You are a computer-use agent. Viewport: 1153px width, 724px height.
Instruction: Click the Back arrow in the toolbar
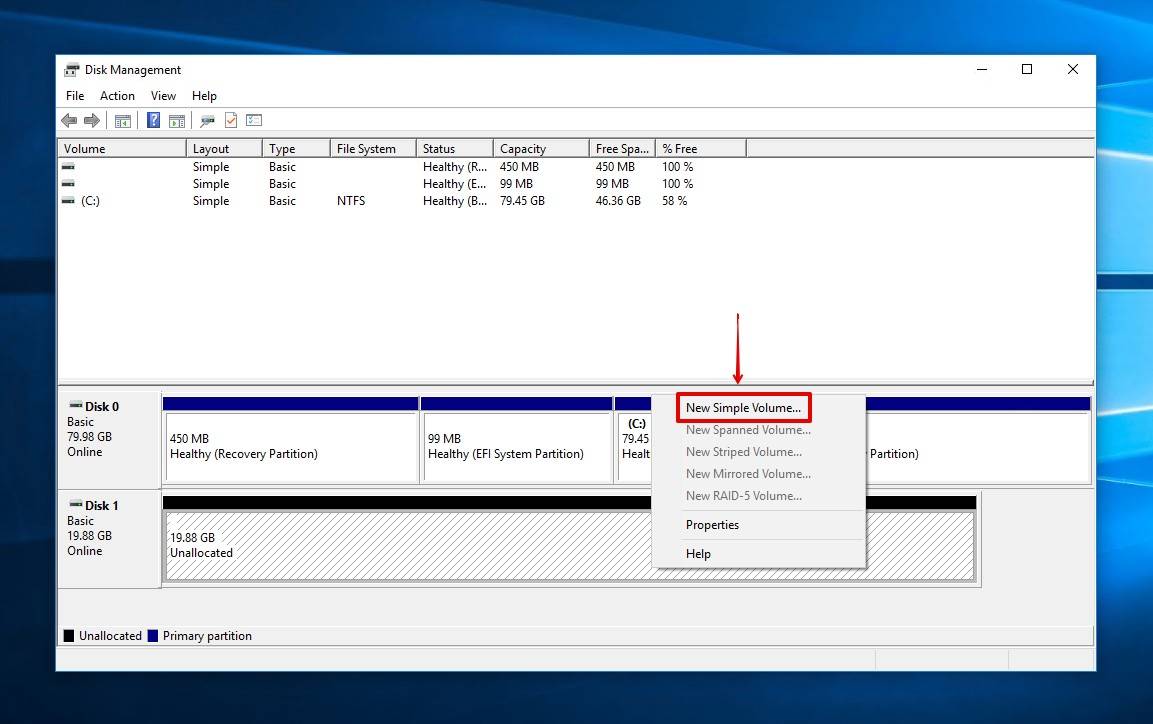(69, 121)
